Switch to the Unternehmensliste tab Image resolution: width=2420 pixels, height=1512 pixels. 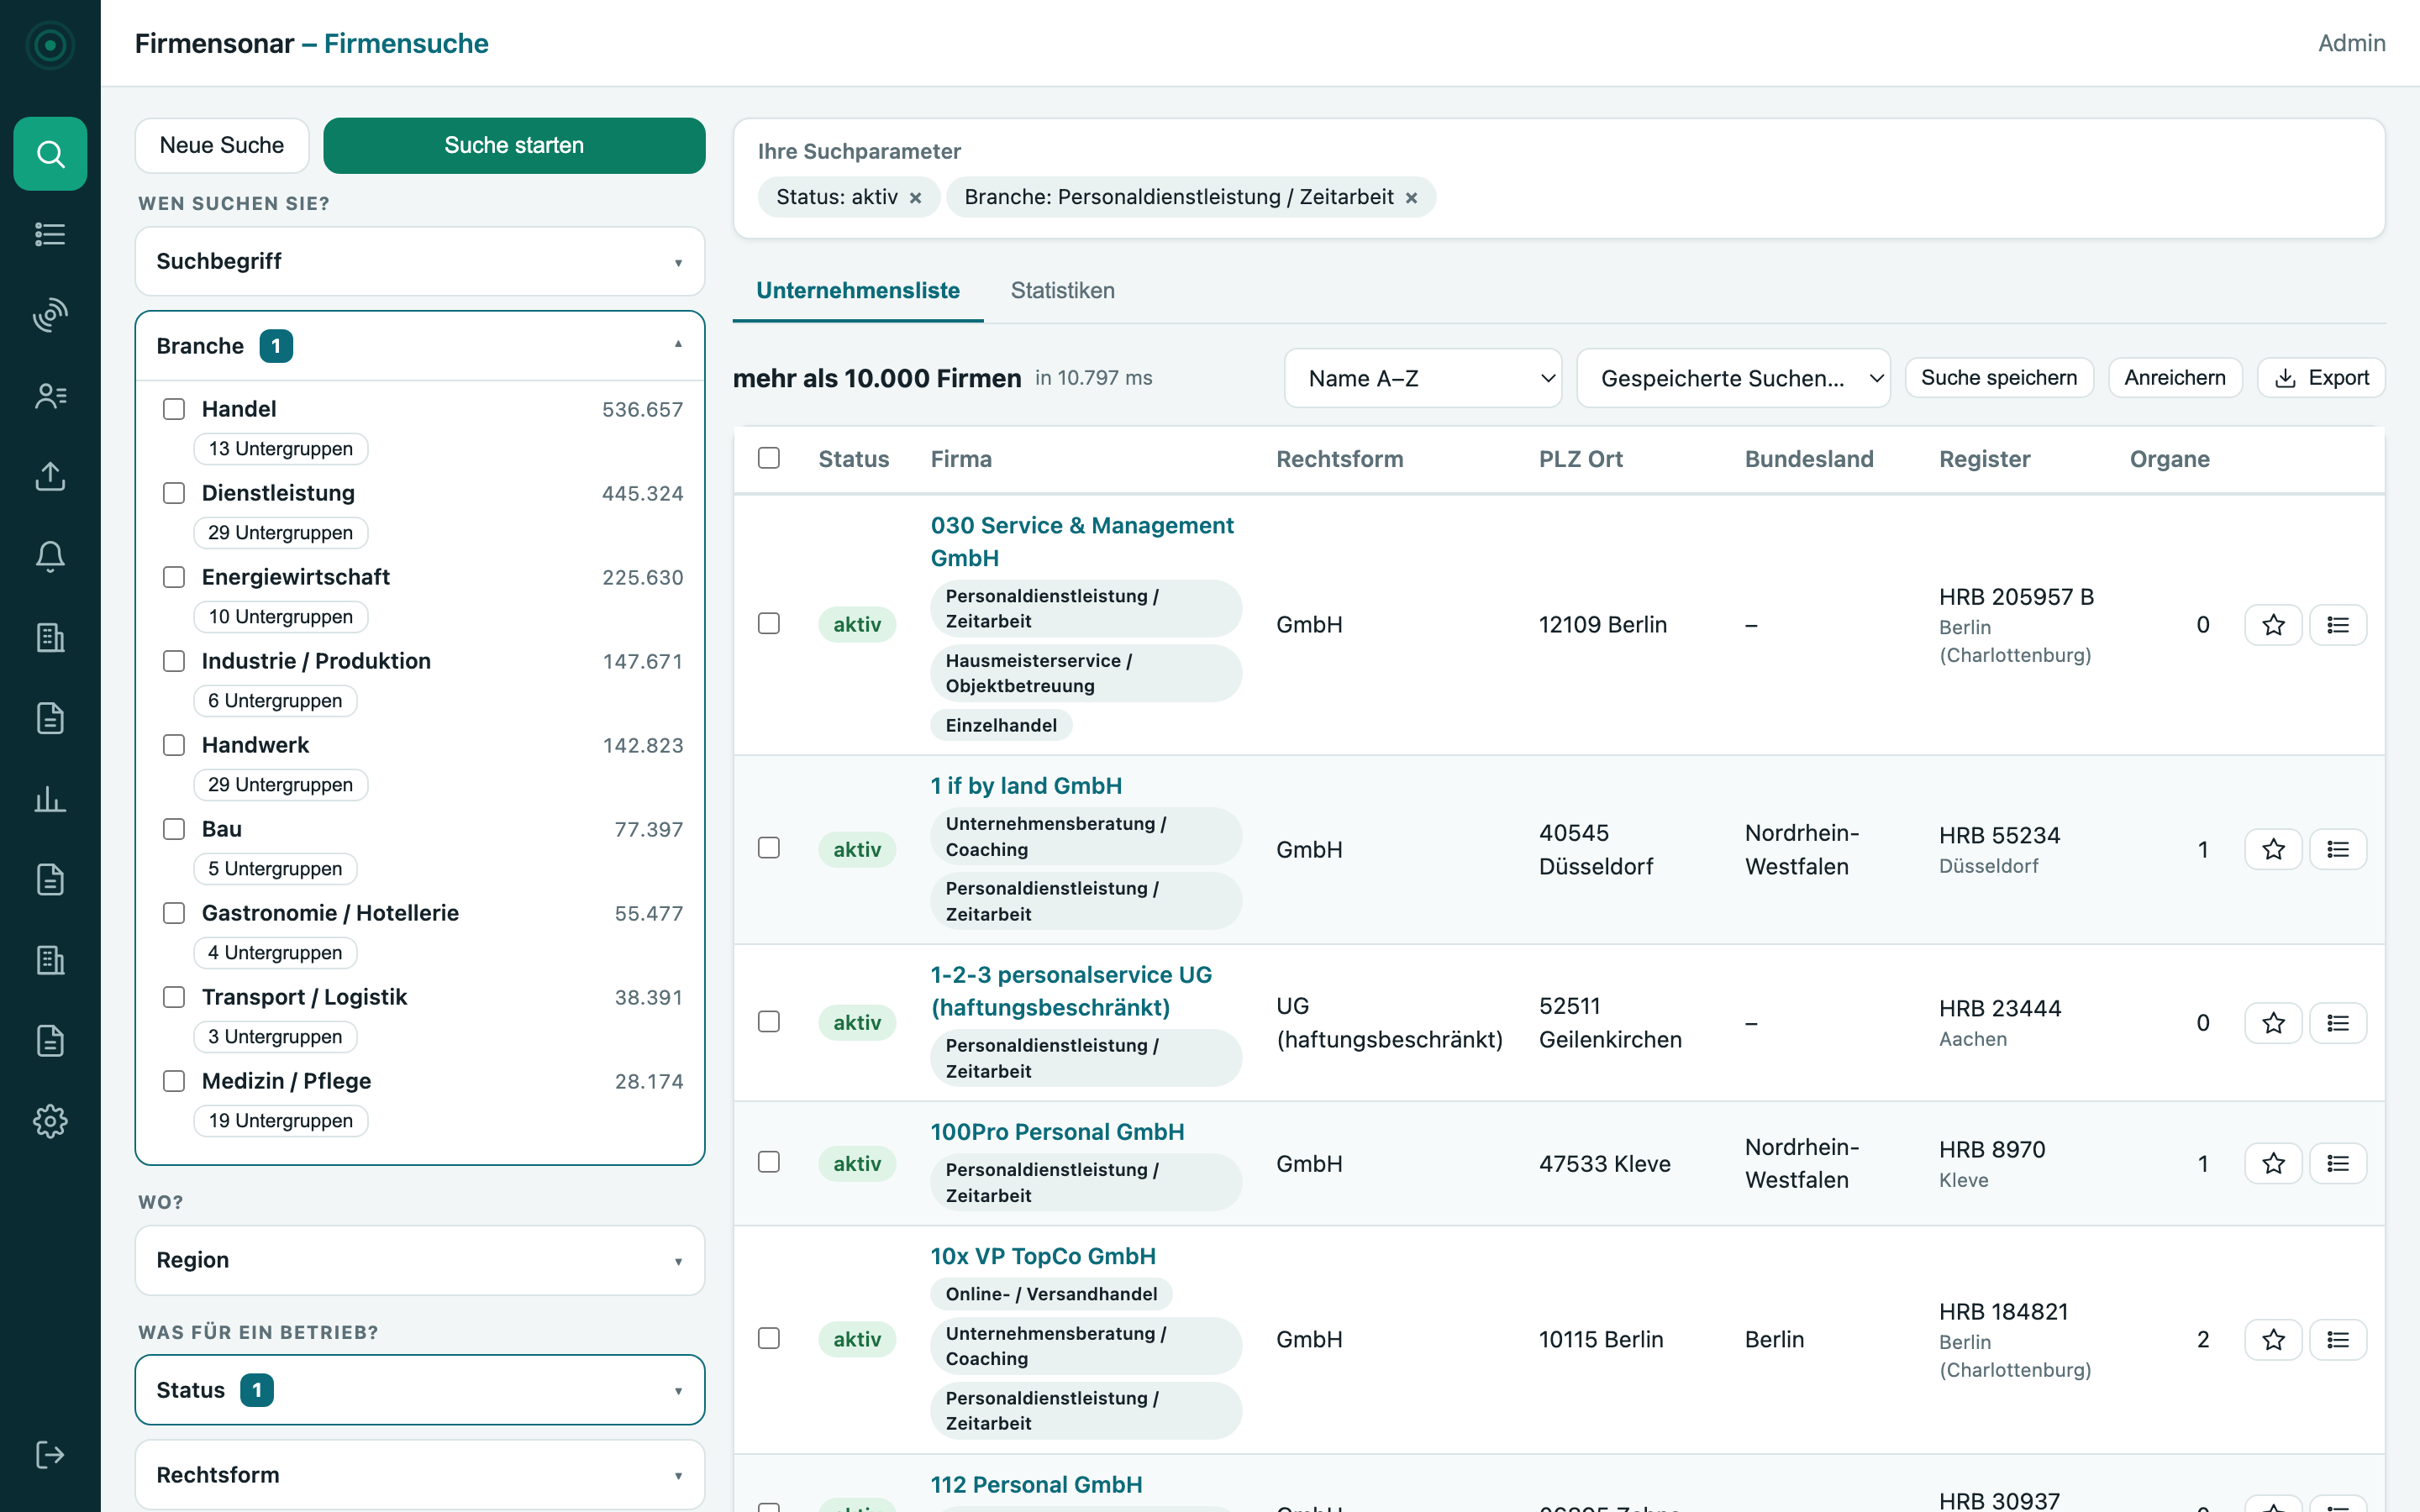coord(858,291)
